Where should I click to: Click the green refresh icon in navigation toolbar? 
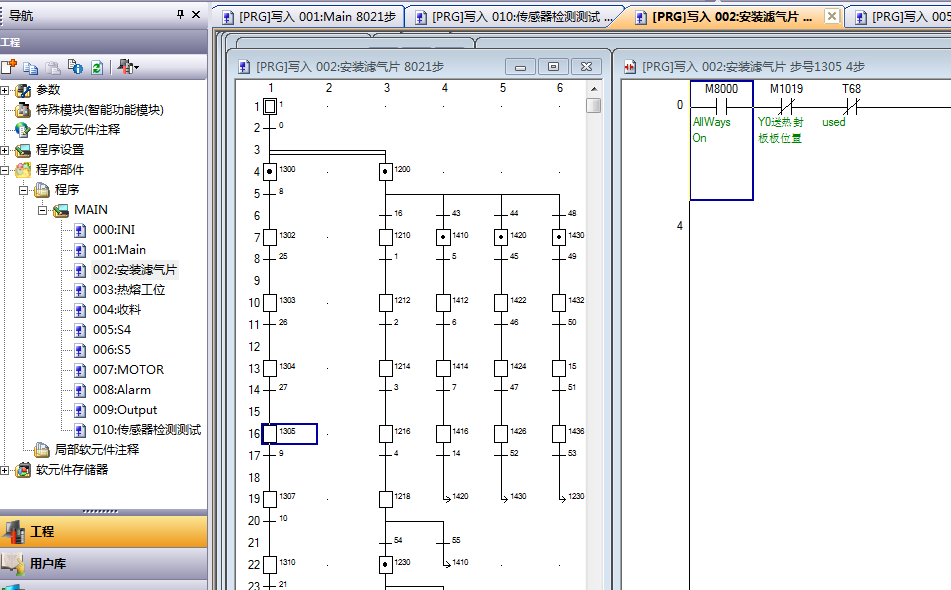click(97, 67)
